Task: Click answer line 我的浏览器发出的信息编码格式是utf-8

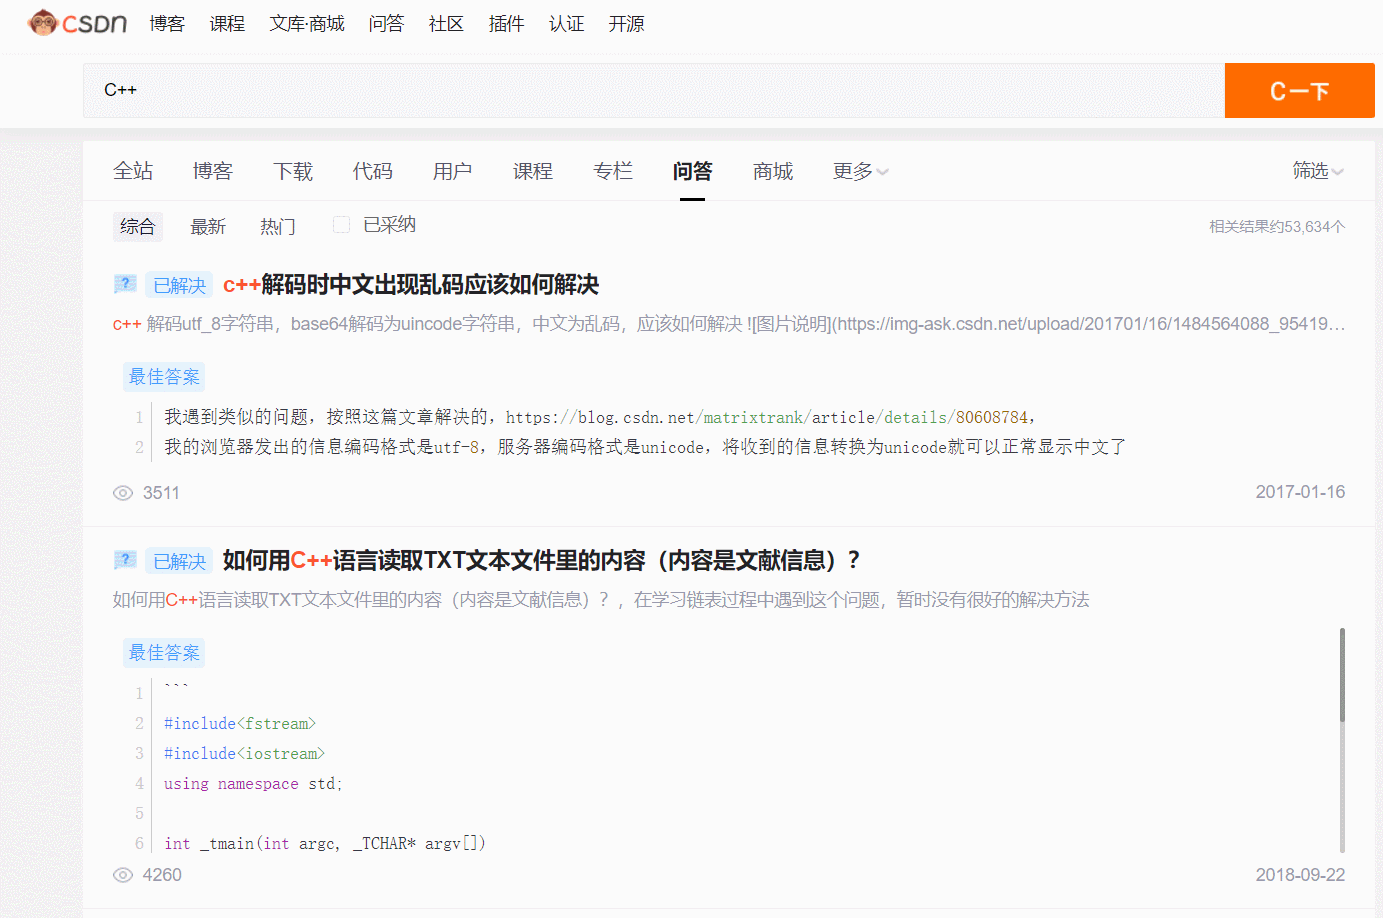Action: coord(645,447)
